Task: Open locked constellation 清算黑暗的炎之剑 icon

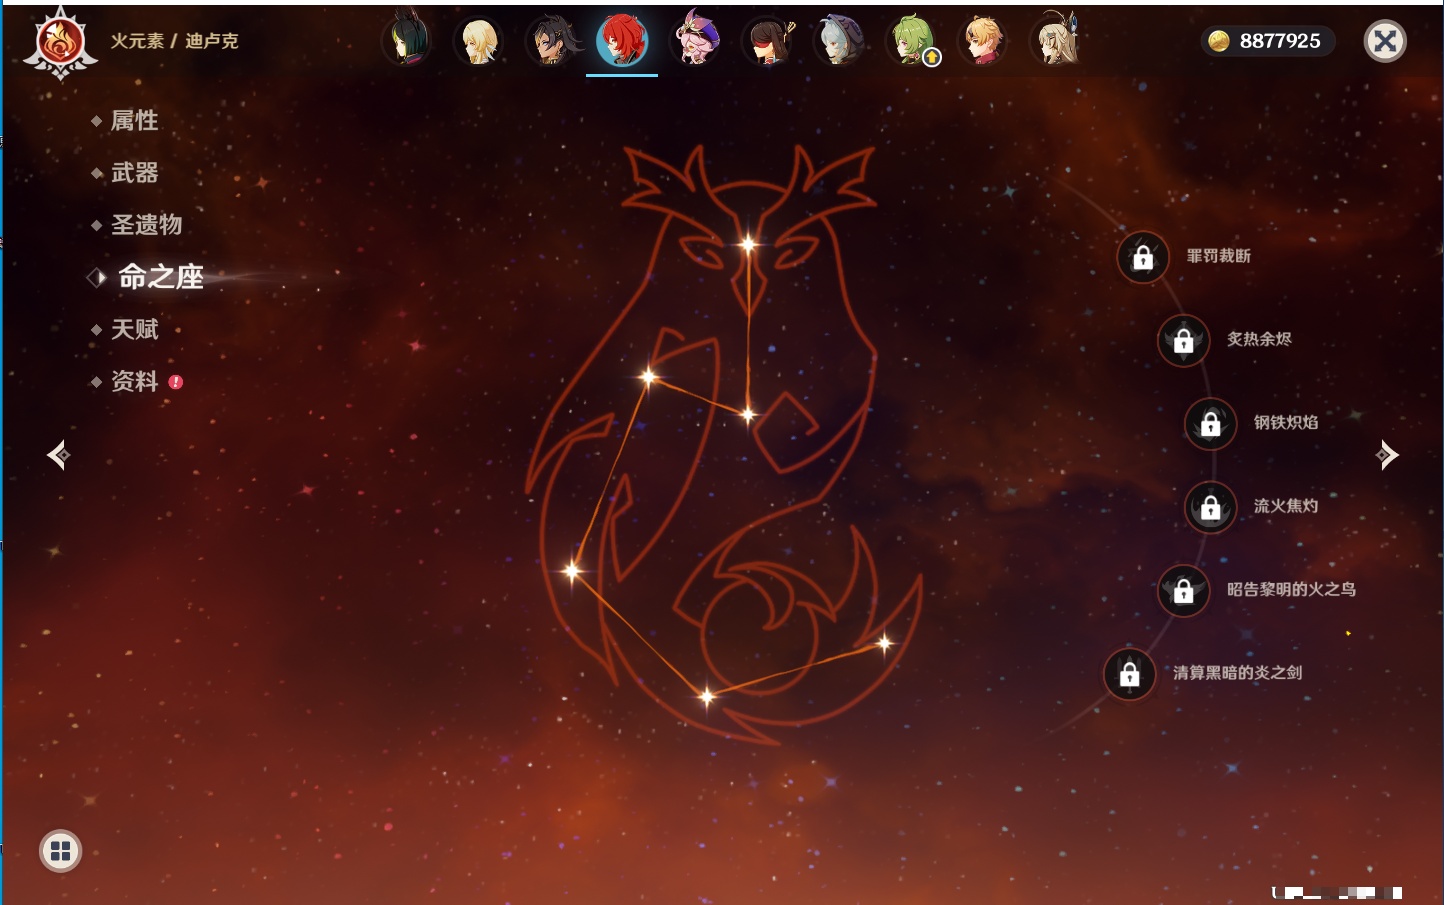Action: pyautogui.click(x=1129, y=673)
